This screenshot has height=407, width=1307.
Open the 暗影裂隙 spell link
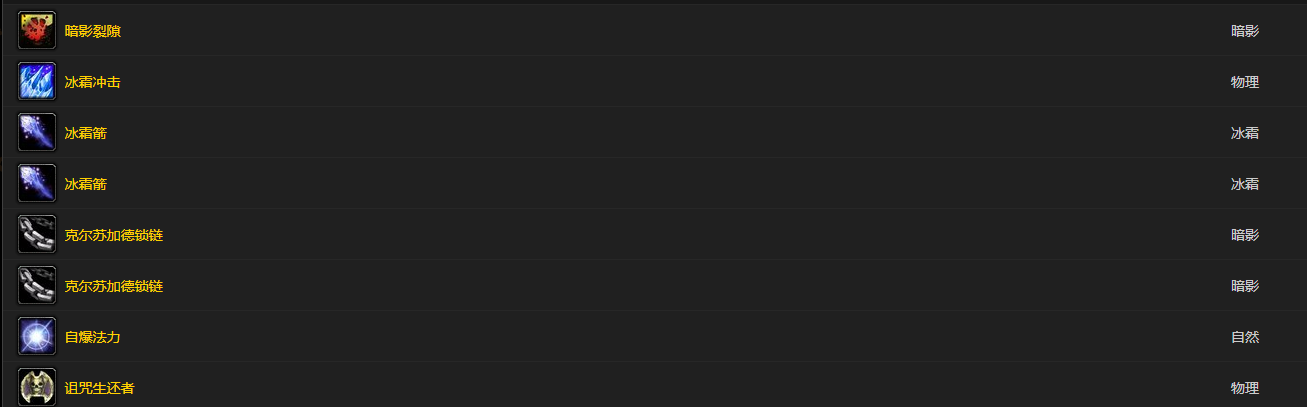[x=93, y=31]
